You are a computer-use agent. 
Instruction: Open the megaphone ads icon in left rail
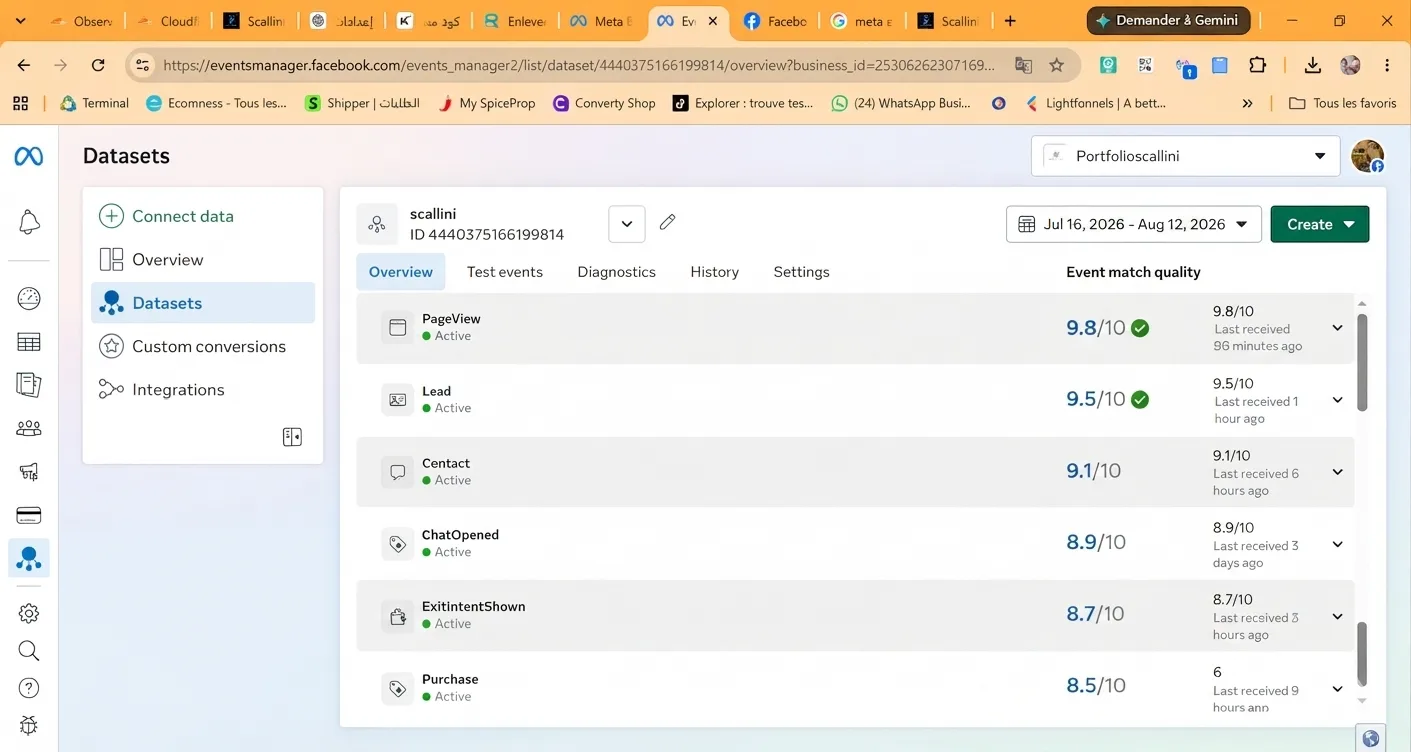click(29, 471)
